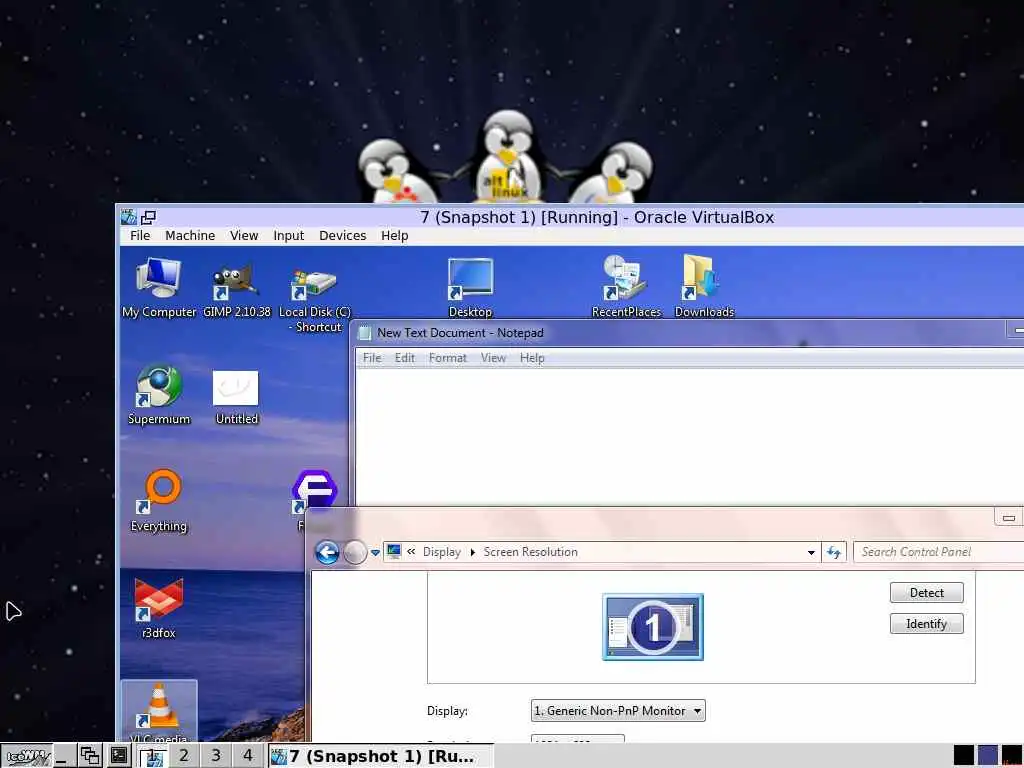Expand the arrow between Display and Screen Resolution

click(472, 552)
